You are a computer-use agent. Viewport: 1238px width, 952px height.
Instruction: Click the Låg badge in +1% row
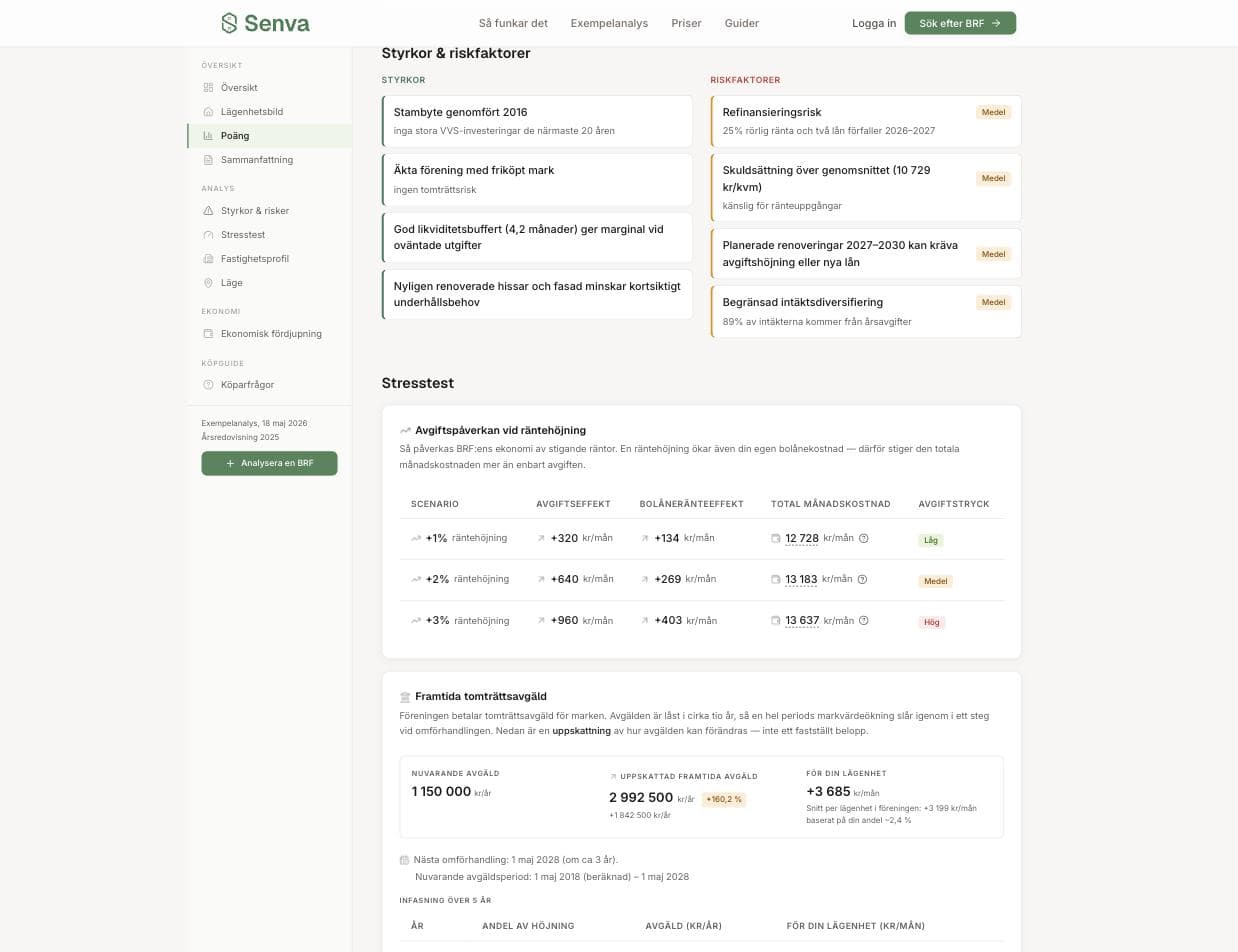pos(931,540)
